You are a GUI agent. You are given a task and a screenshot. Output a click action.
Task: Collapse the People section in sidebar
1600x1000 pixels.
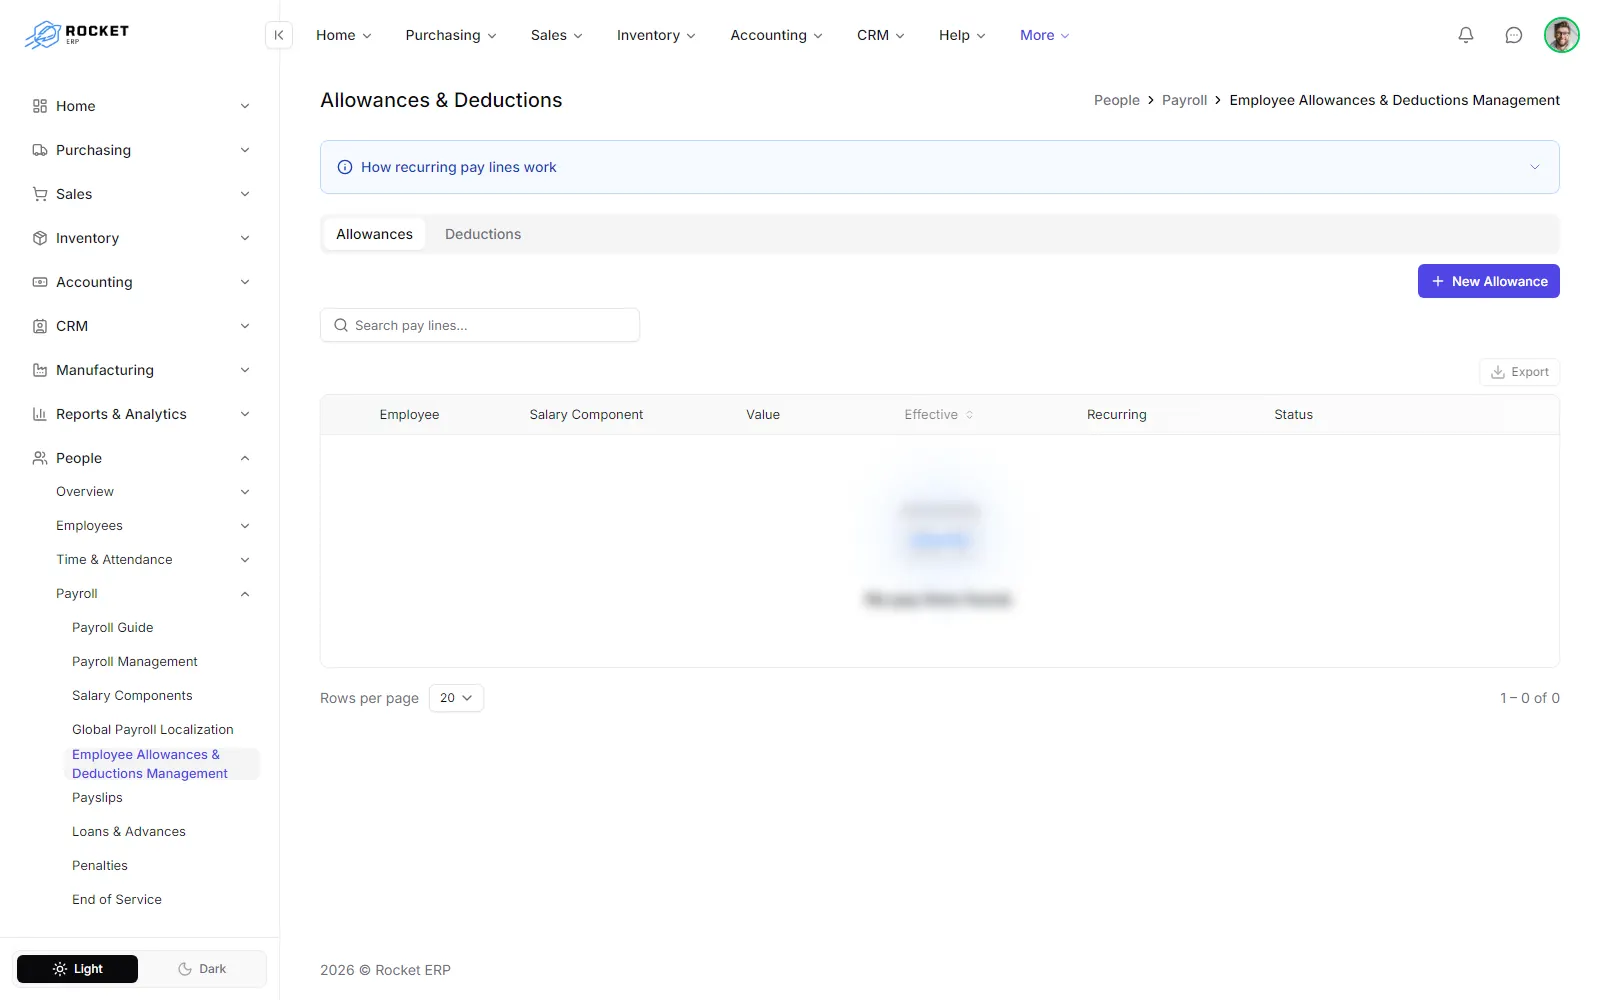(x=245, y=458)
